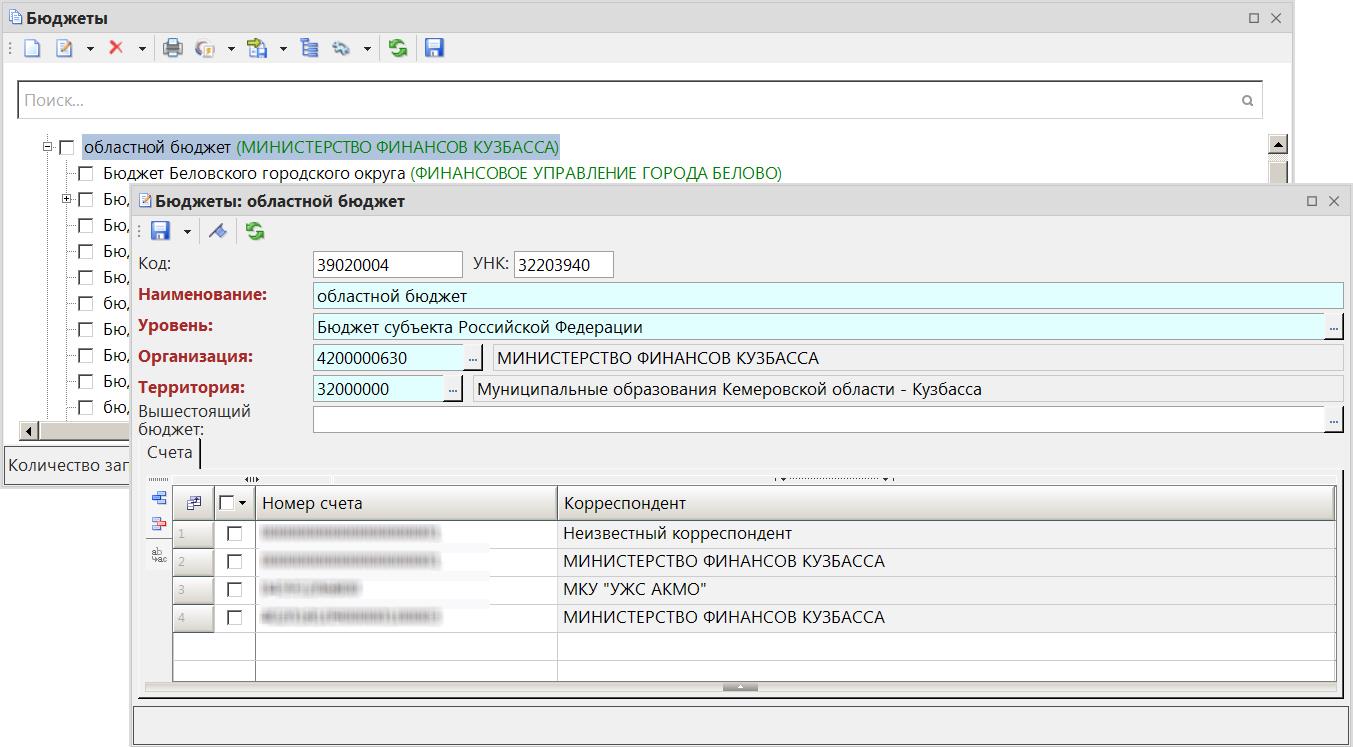Save the областной бюджет form with floppy icon
The image size is (1353, 747).
pyautogui.click(x=160, y=232)
